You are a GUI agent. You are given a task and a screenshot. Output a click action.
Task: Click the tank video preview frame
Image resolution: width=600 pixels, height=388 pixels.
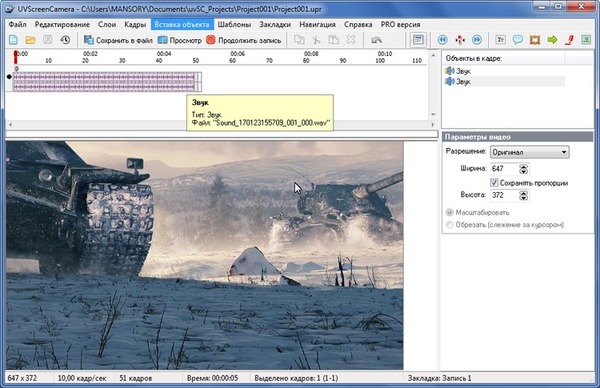pos(204,255)
